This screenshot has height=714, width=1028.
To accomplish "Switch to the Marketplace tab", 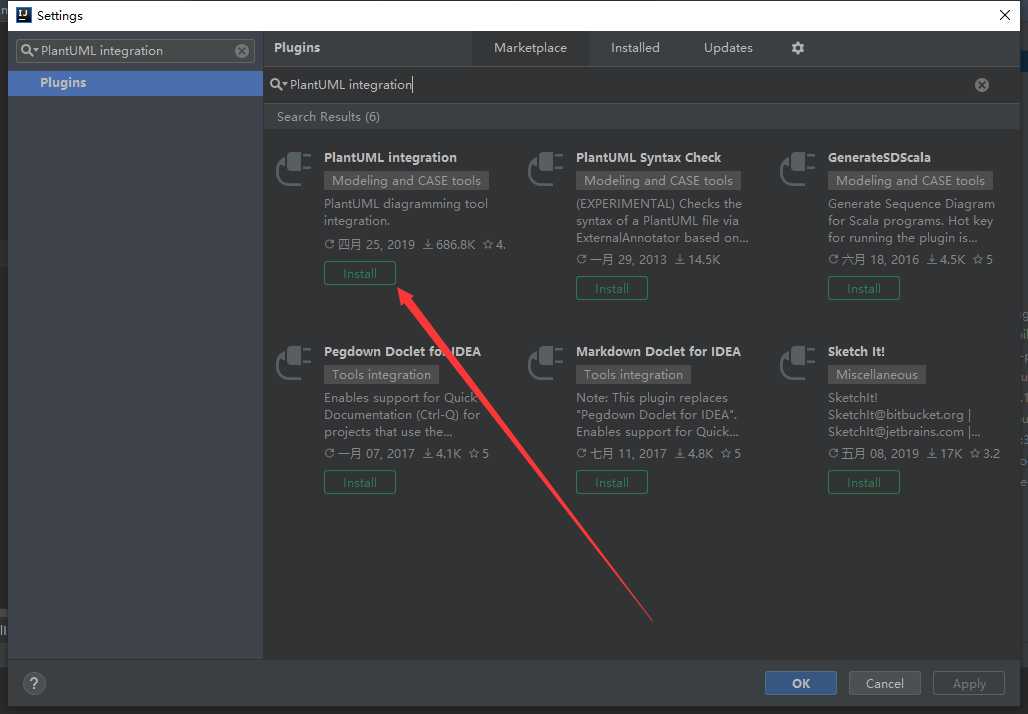I will (x=530, y=48).
